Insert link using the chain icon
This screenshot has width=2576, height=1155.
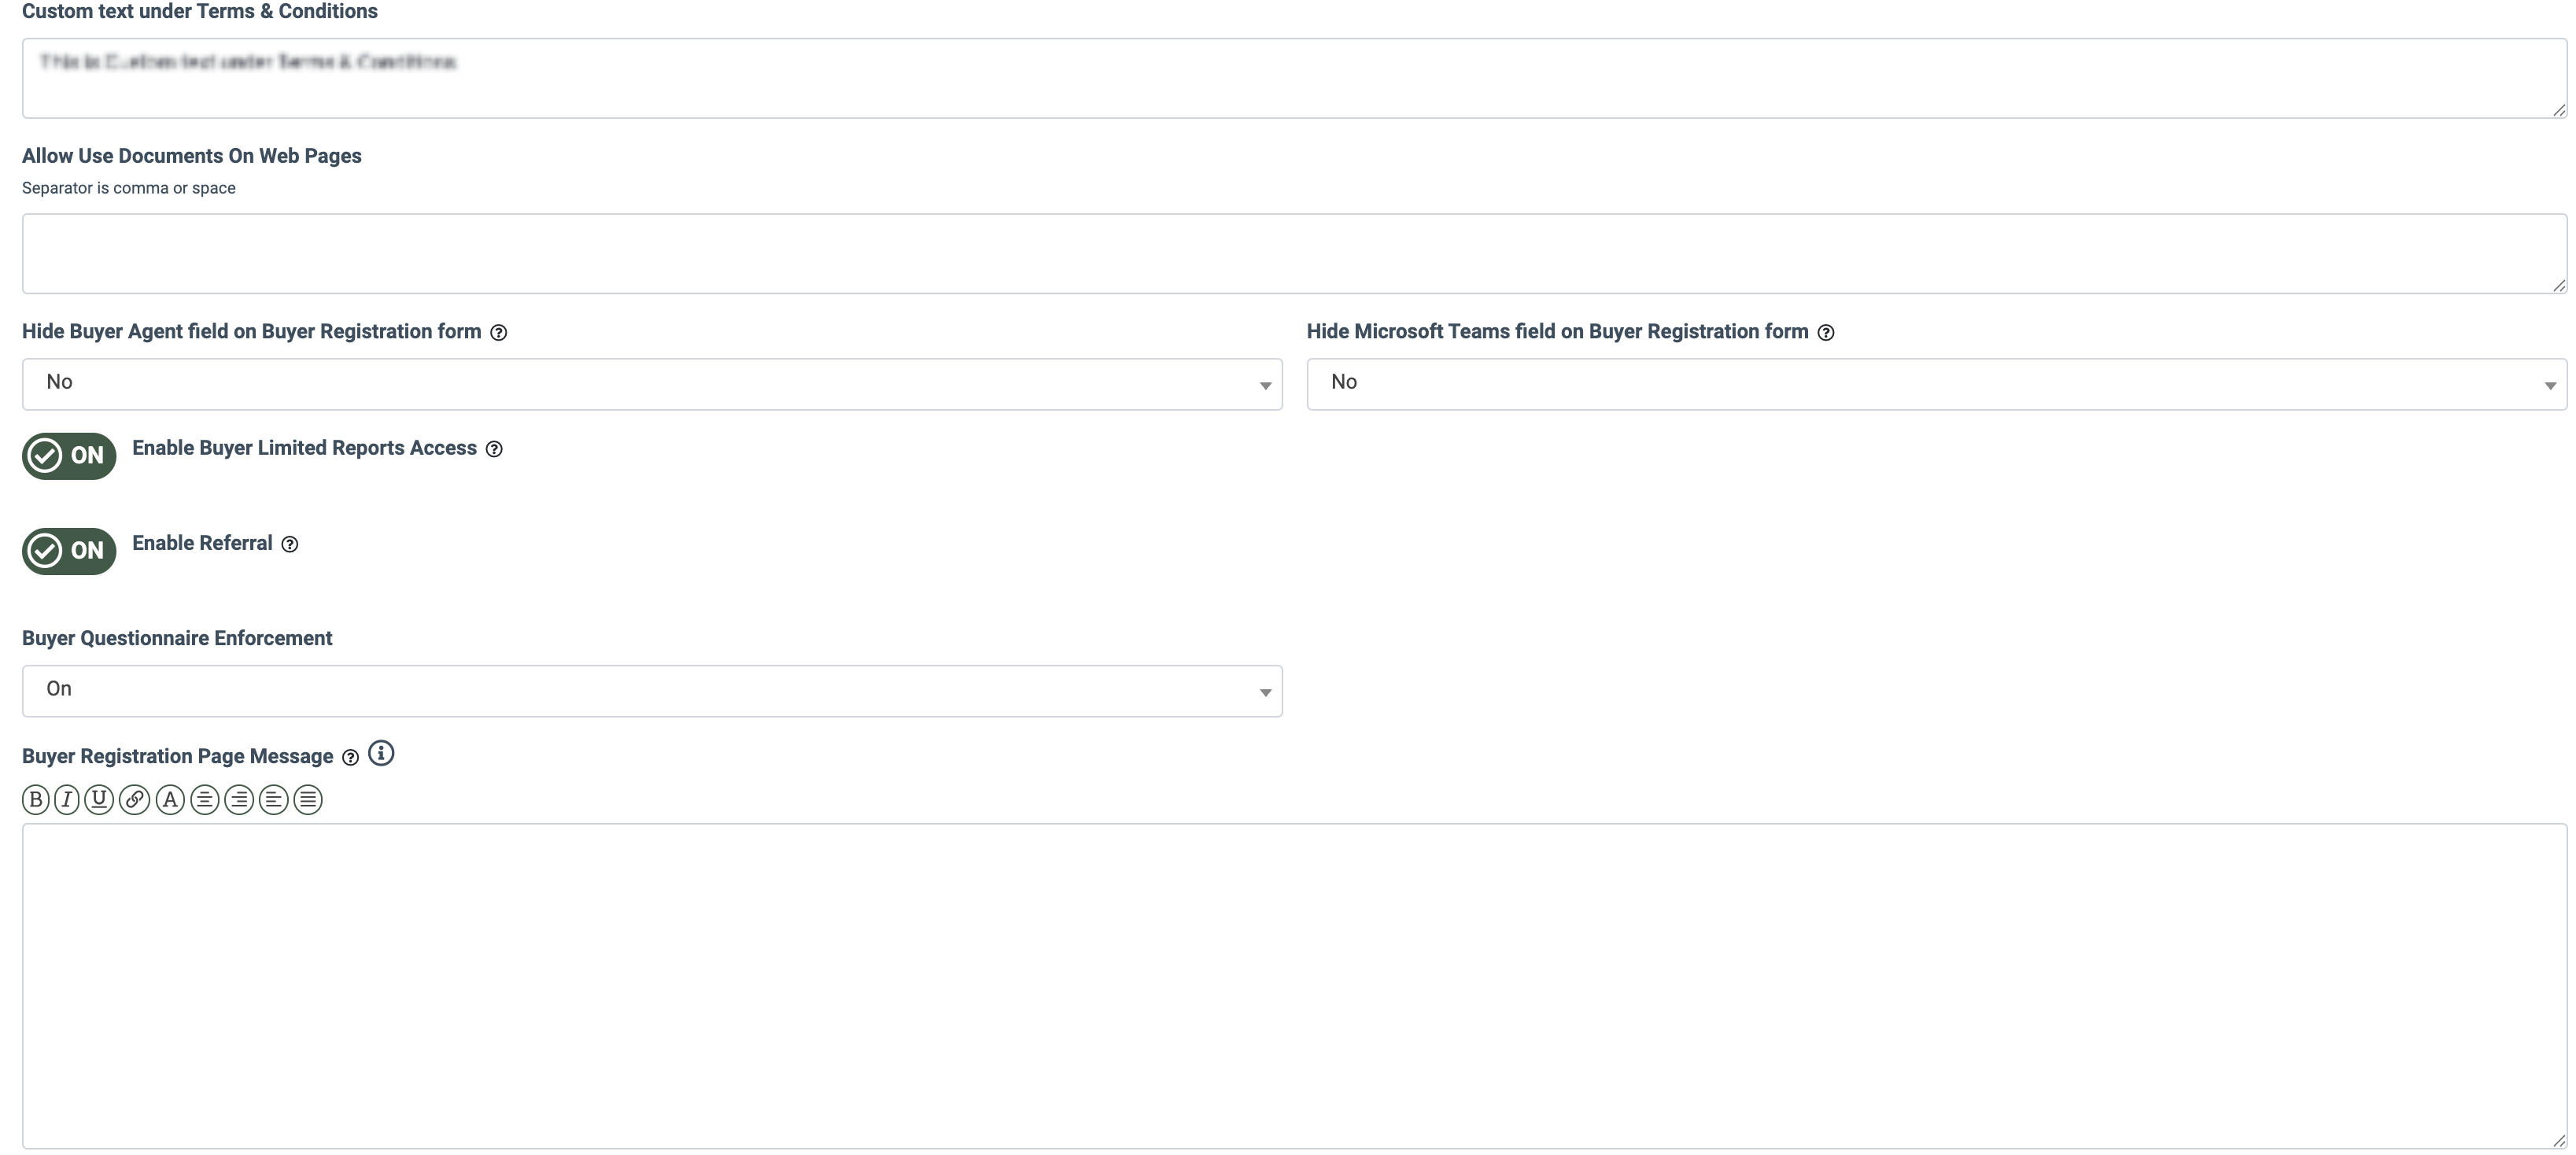134,799
